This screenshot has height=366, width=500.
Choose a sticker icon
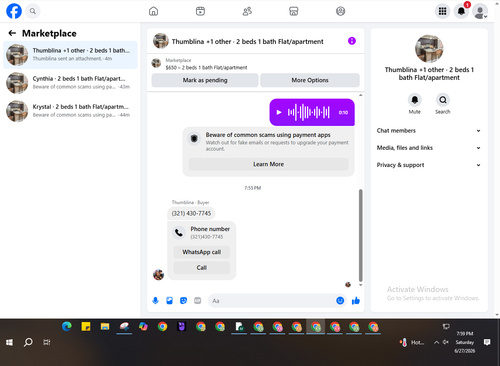tap(183, 301)
